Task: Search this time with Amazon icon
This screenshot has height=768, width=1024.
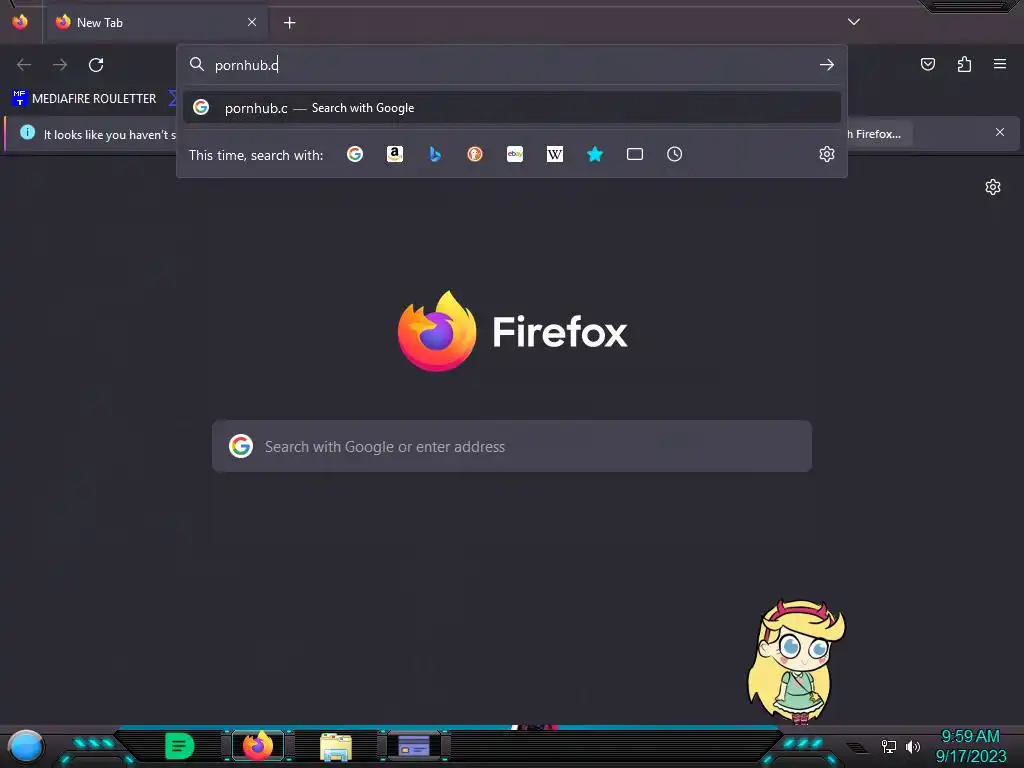Action: coord(394,154)
